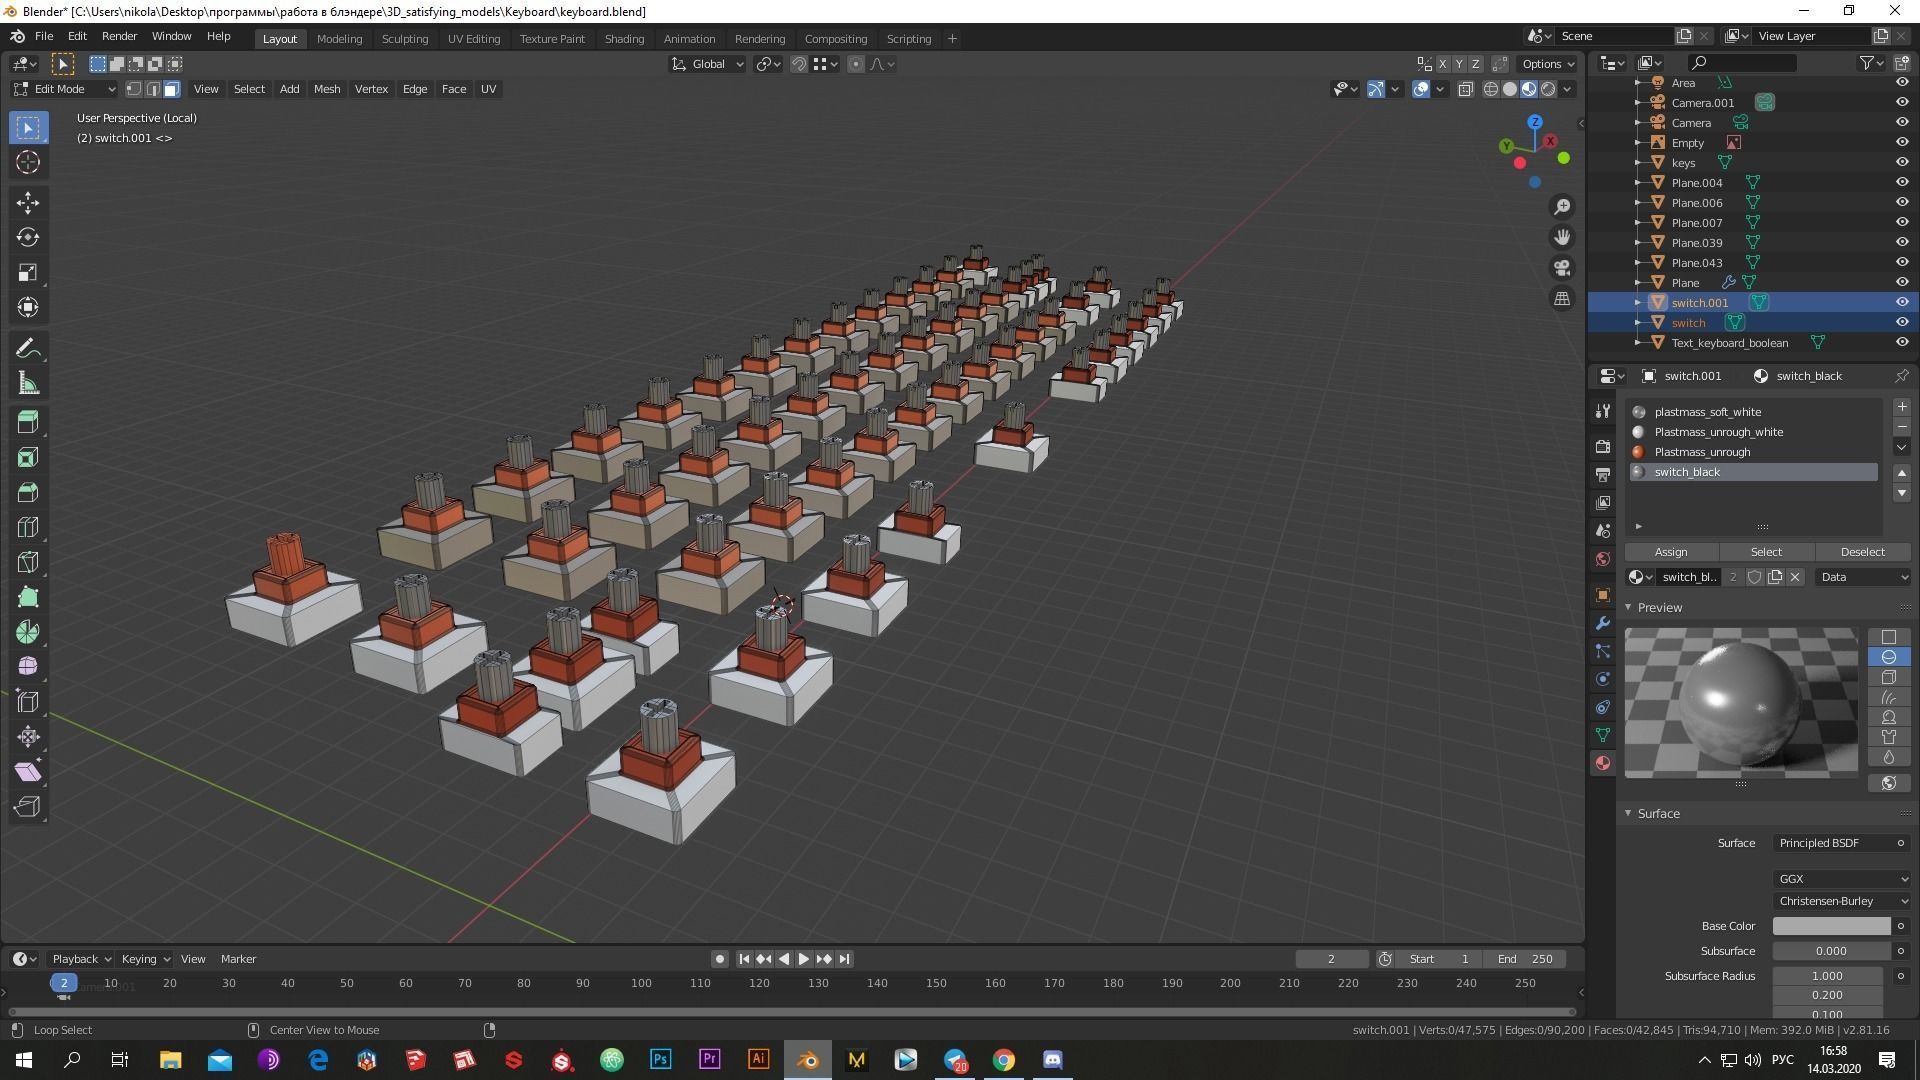1920x1080 pixels.
Task: Switch to the Shading workspace tab
Action: tap(624, 39)
